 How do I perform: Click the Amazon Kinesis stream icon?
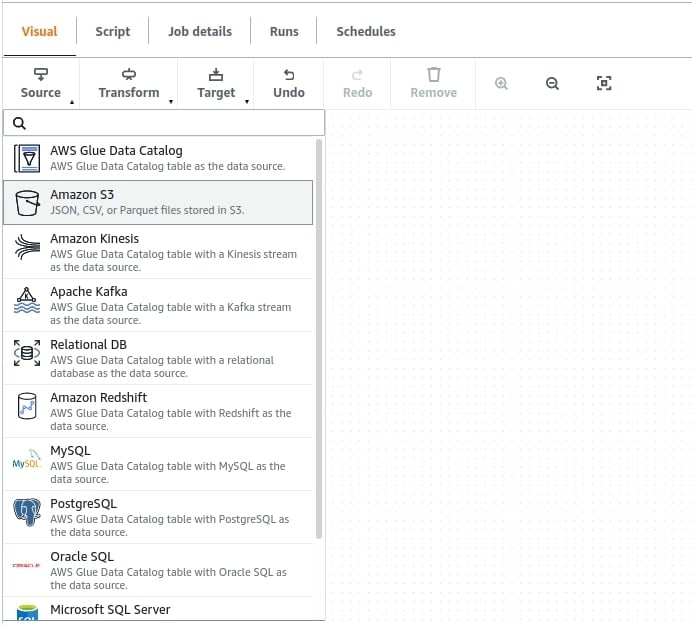tap(27, 246)
